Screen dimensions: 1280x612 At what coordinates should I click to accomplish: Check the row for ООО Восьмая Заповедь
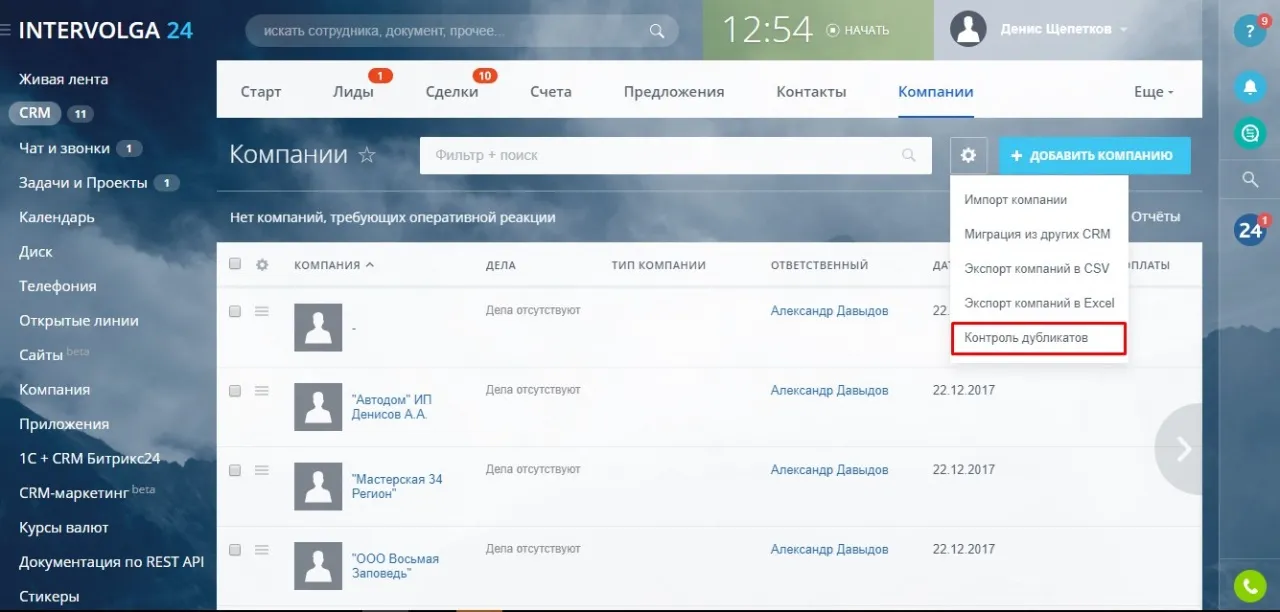234,549
